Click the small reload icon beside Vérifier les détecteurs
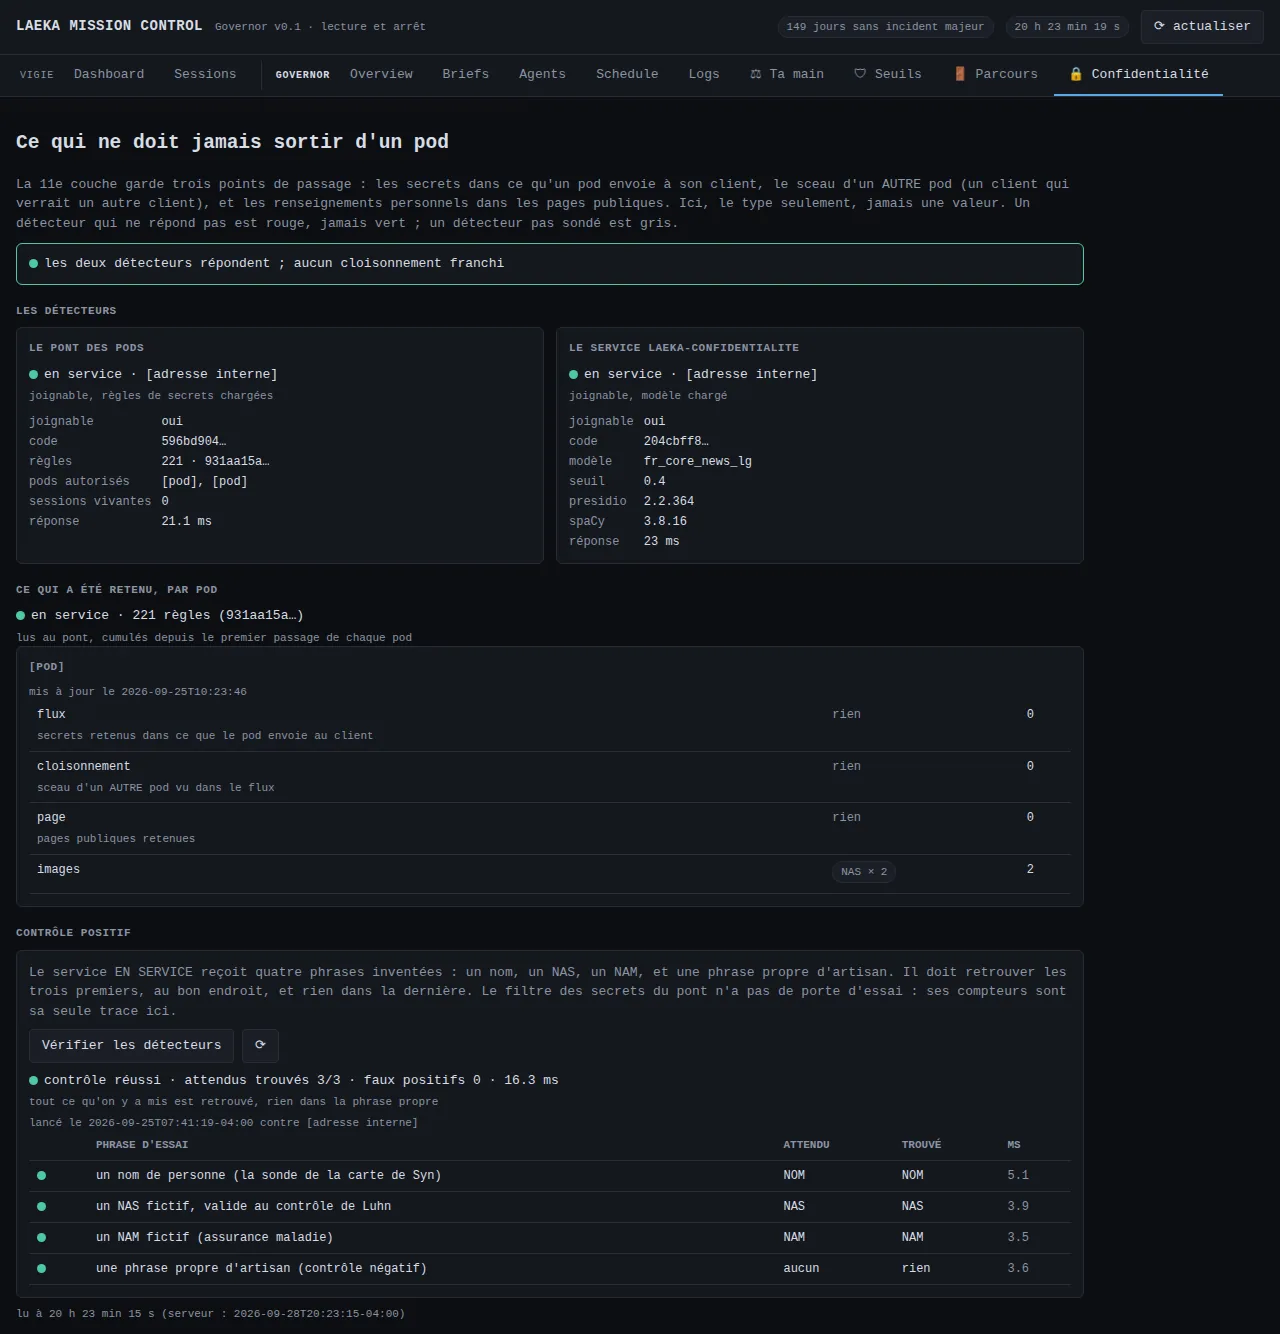The height and width of the screenshot is (1334, 1280). (260, 1045)
